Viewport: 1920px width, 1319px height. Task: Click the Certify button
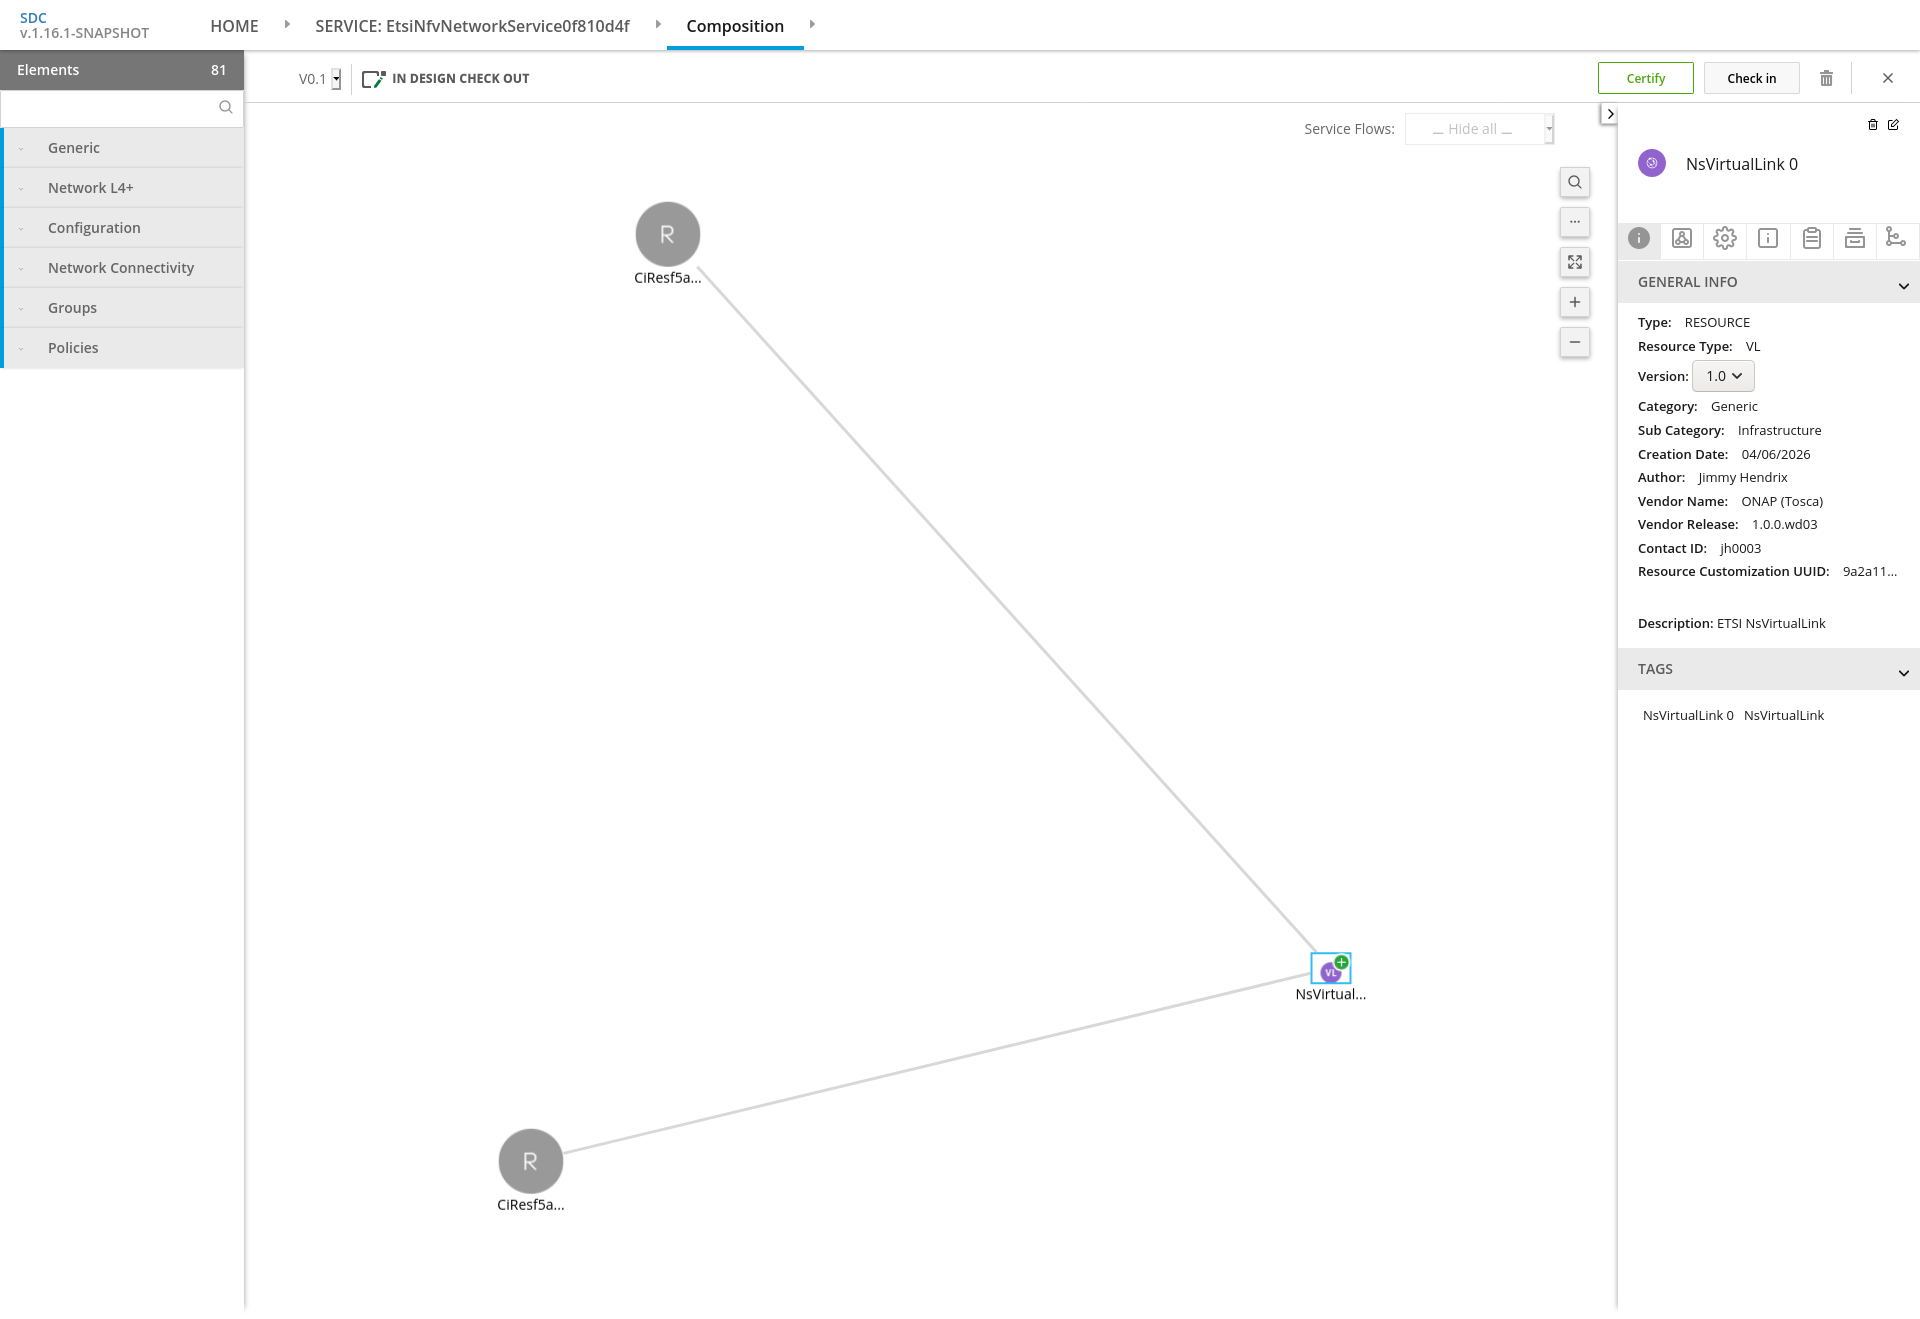tap(1645, 78)
